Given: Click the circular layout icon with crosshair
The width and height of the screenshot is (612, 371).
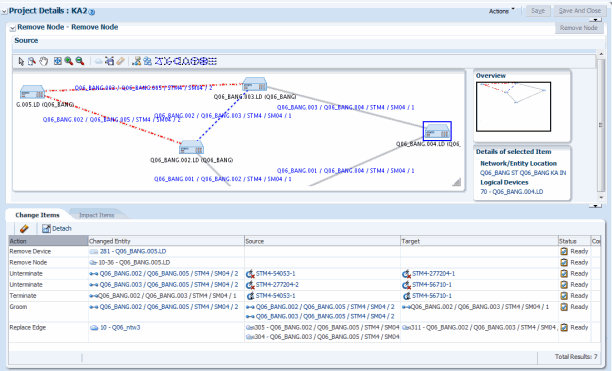Looking at the screenshot, I should coord(204,61).
